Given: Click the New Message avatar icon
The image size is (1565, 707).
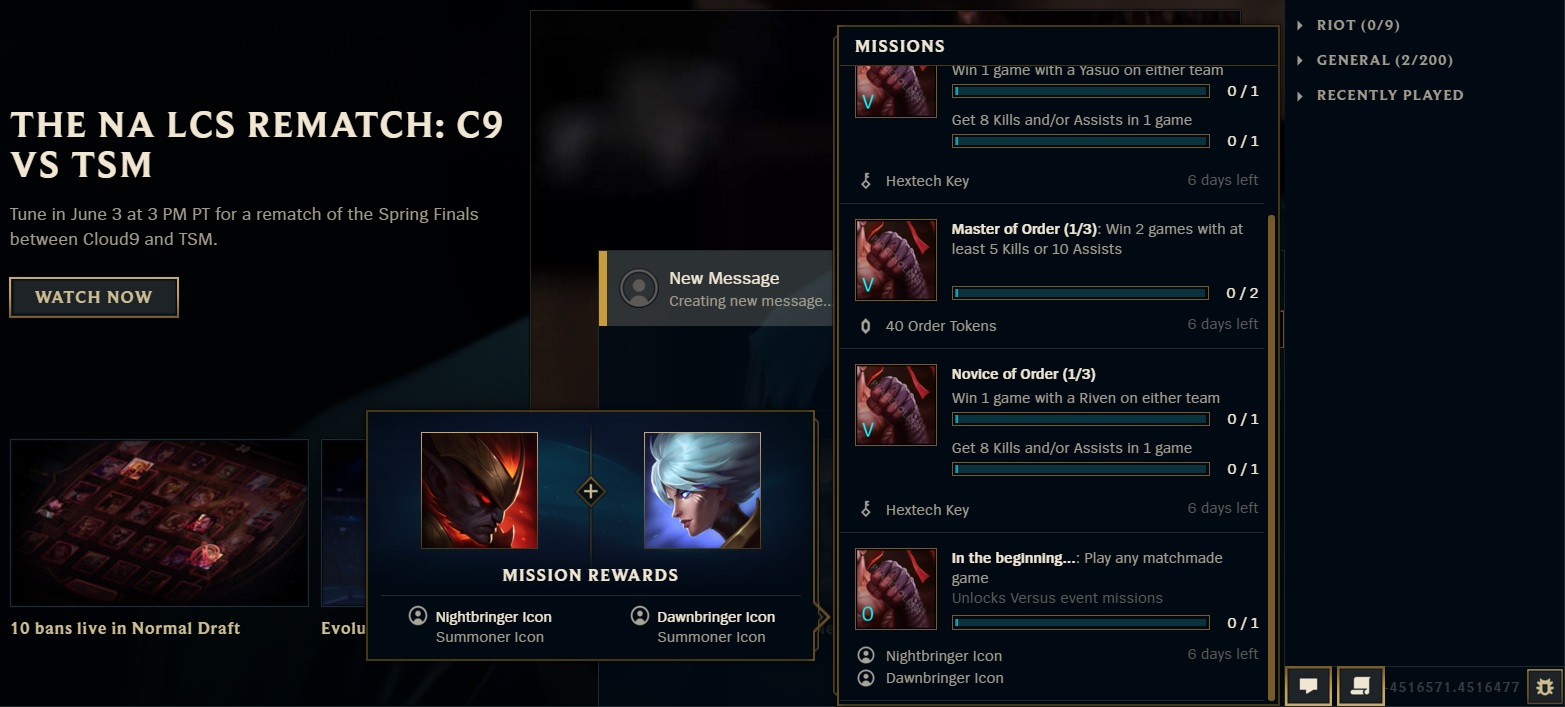Looking at the screenshot, I should pyautogui.click(x=639, y=288).
